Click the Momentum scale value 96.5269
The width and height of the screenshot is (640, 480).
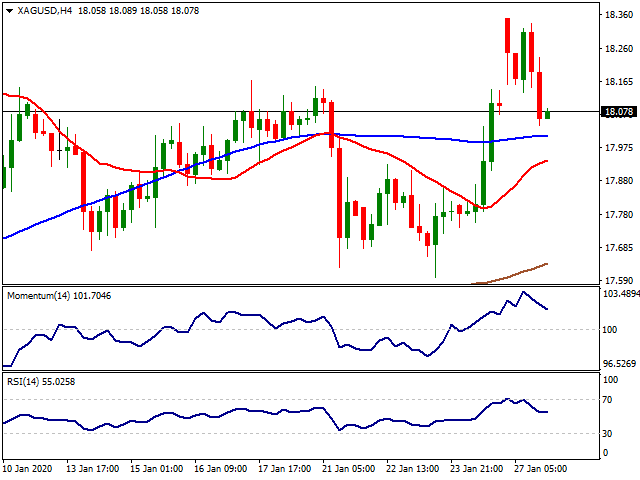click(x=619, y=363)
